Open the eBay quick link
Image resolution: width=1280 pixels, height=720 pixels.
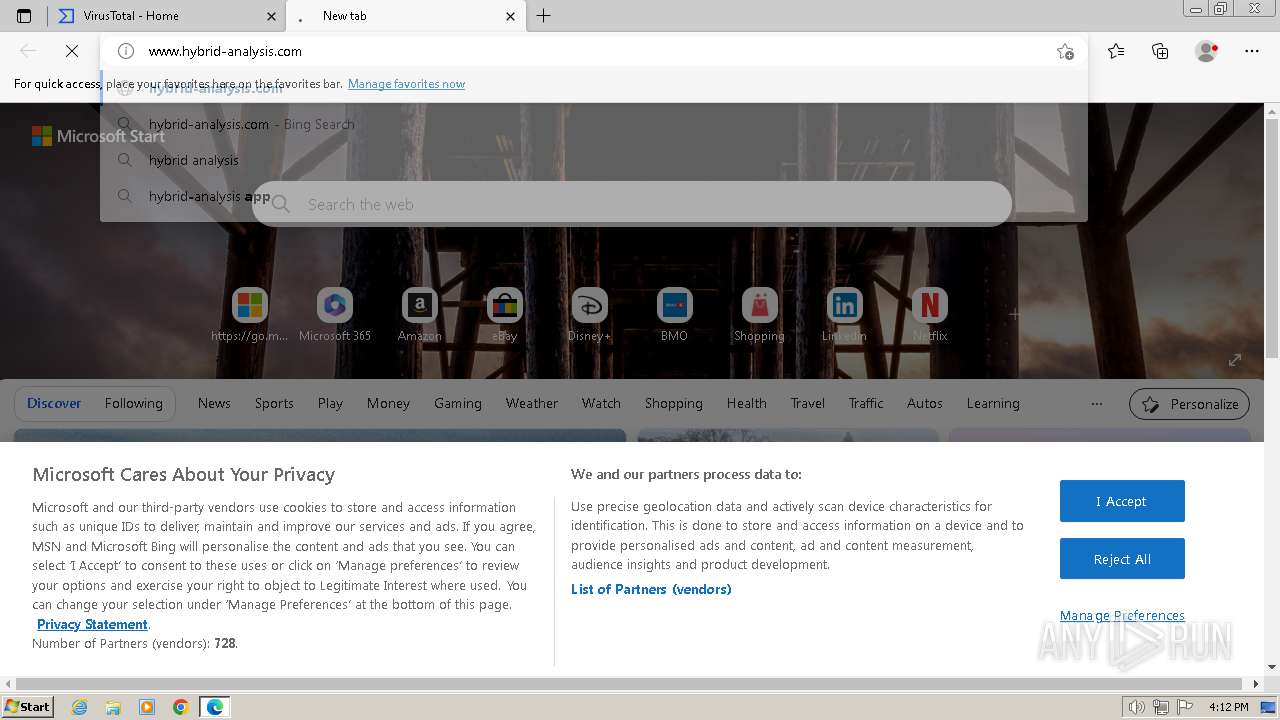click(505, 315)
